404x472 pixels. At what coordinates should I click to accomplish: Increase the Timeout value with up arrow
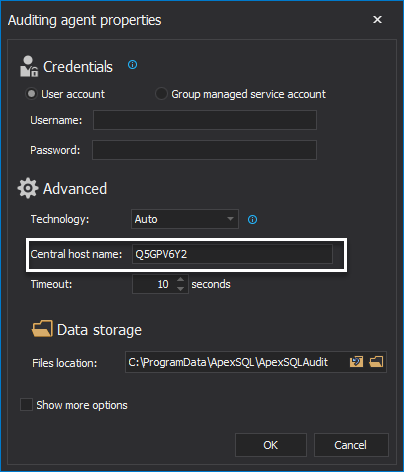180,280
